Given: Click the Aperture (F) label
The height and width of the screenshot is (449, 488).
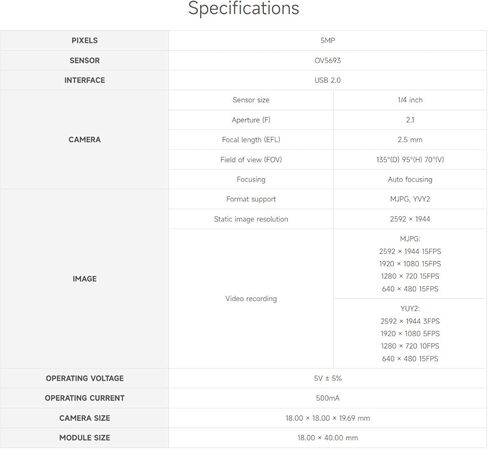Looking at the screenshot, I should (x=251, y=120).
